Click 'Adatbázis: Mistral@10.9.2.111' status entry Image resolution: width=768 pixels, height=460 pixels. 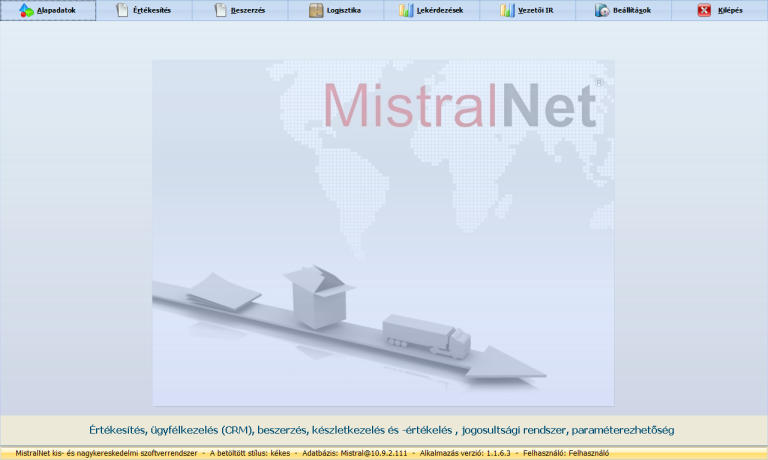(355, 453)
